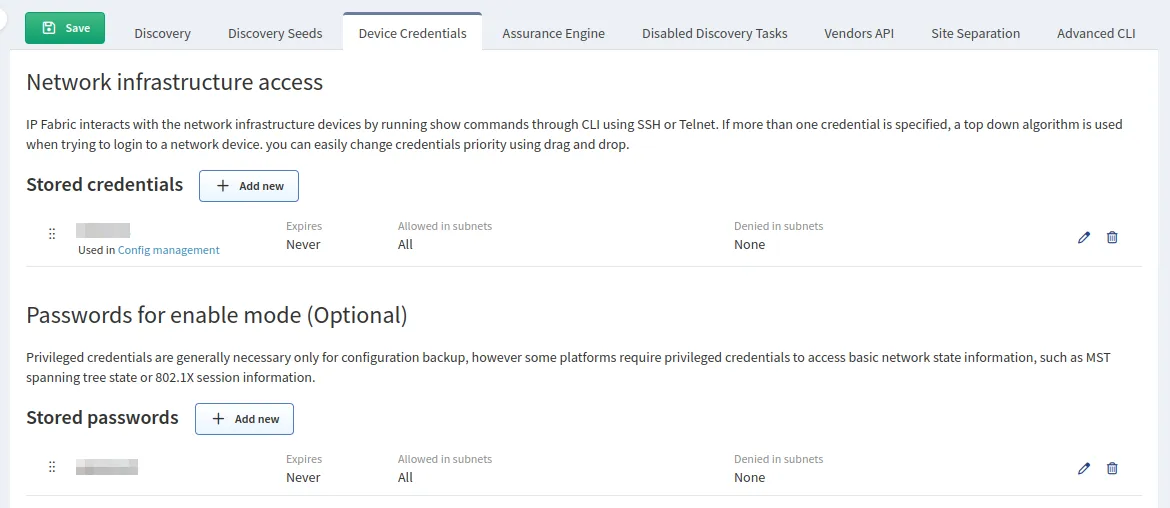The height and width of the screenshot is (508, 1170).
Task: Select the Device Credentials tab
Action: click(x=412, y=33)
